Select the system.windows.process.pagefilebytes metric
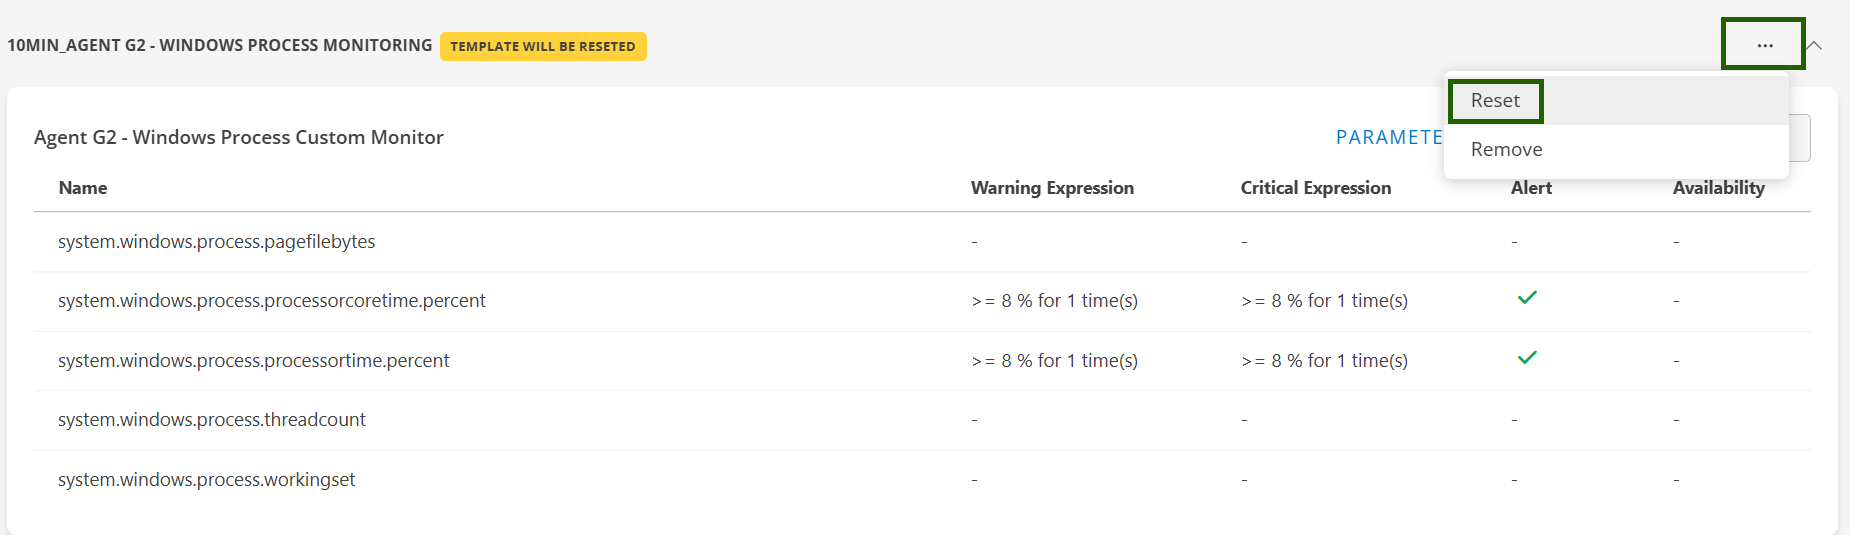 [x=217, y=242]
